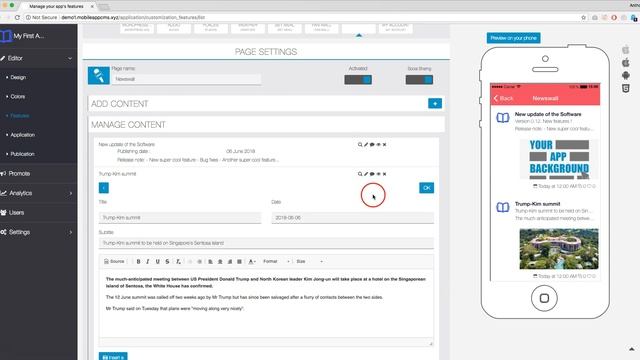The height and width of the screenshot is (360, 640).
Task: Click the scroll-to-top arrow at bottom right
Action: pyautogui.click(x=631, y=349)
